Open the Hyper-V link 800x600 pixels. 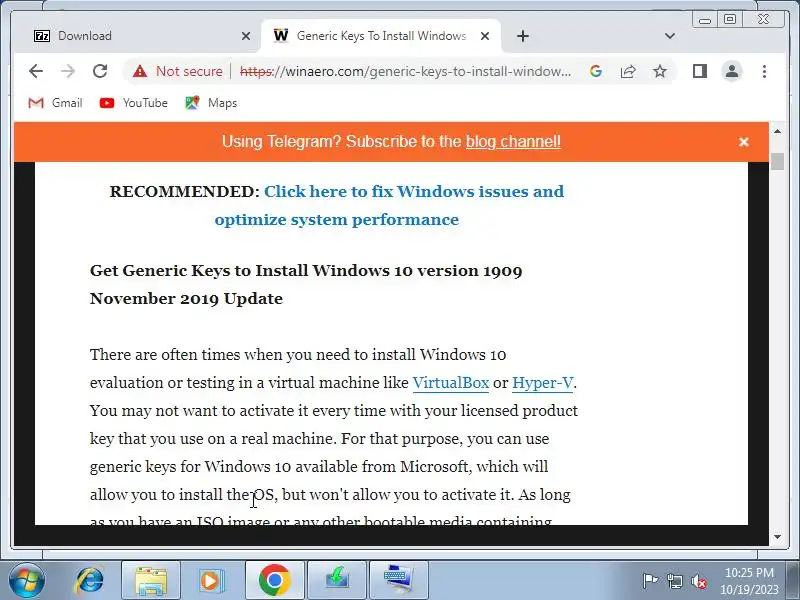542,382
